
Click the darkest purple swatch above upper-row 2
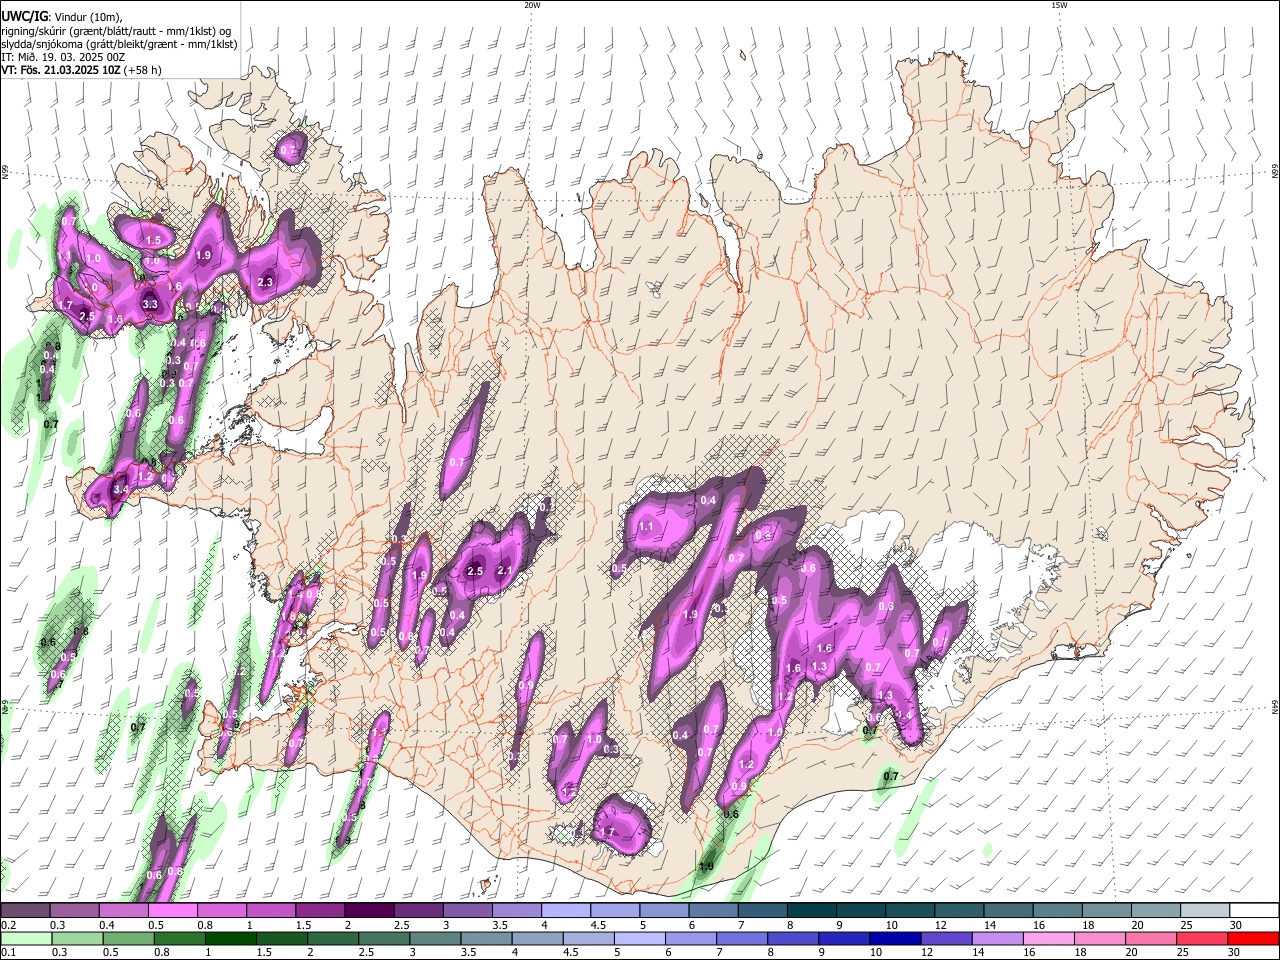369,910
